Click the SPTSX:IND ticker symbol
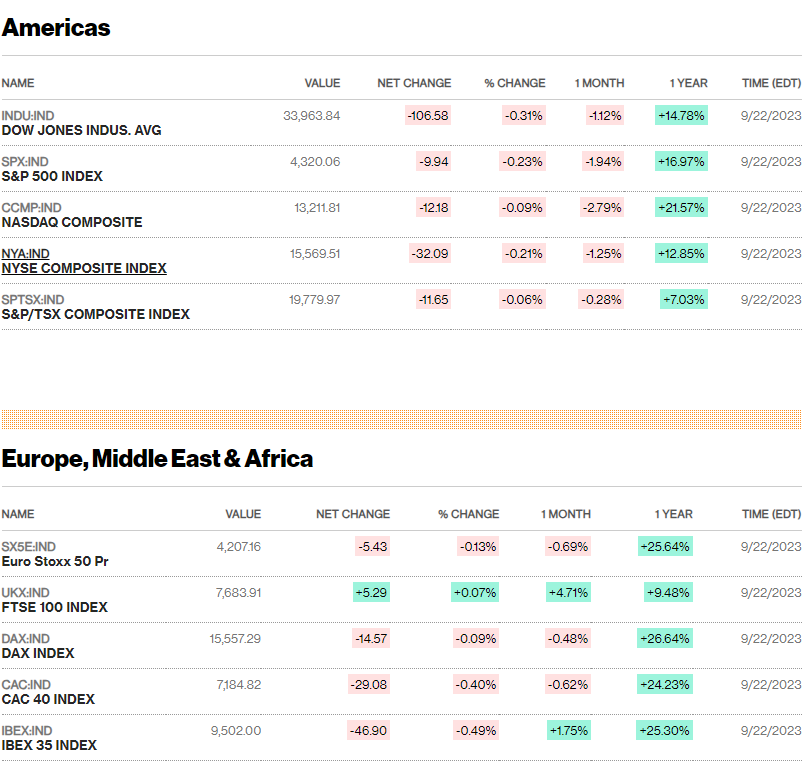 pos(33,299)
